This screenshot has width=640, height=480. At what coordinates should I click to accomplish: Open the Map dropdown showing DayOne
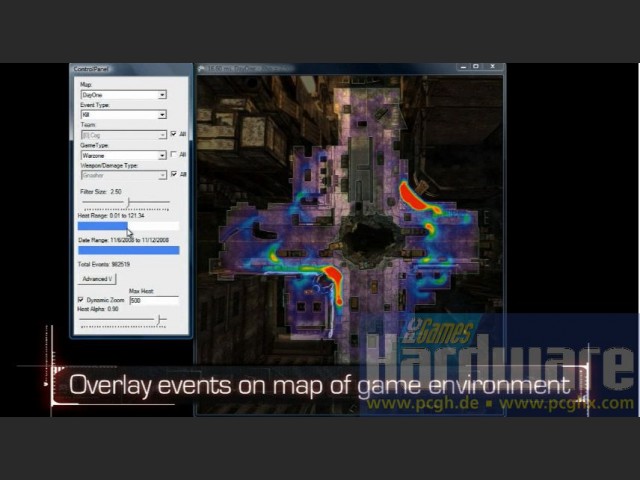coord(123,95)
